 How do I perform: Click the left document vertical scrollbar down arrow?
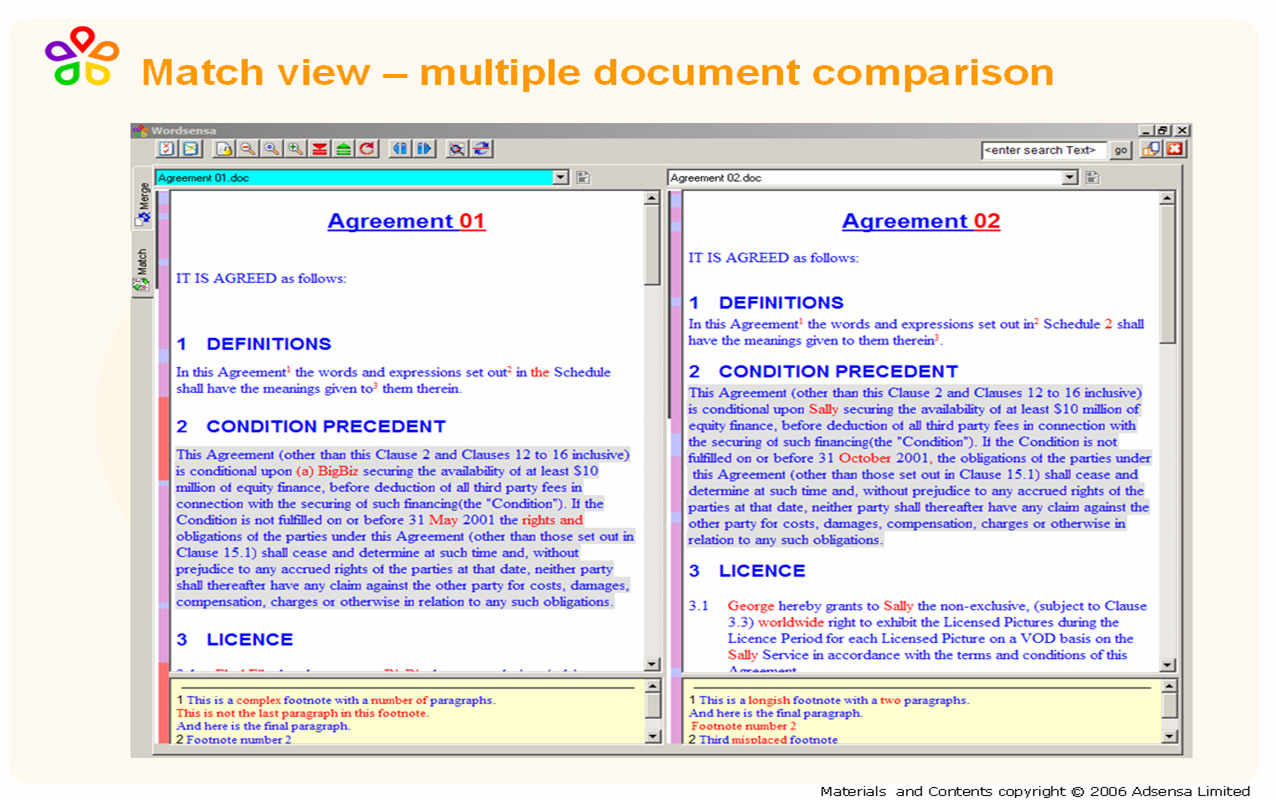[652, 664]
